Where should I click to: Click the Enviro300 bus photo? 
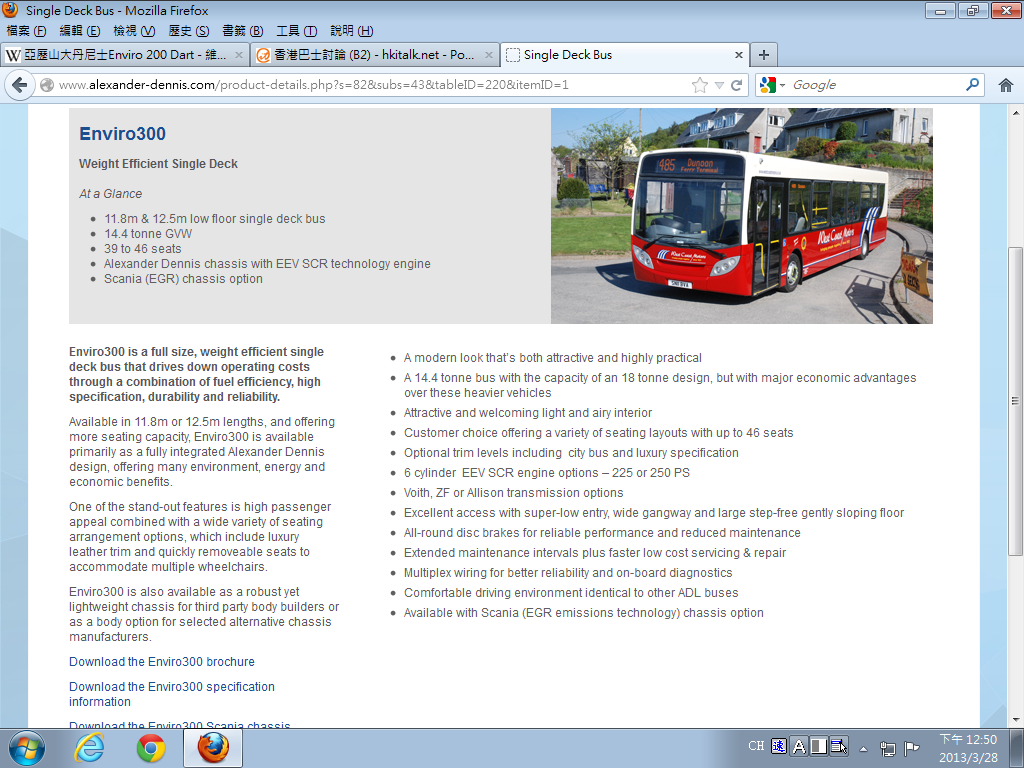click(741, 216)
